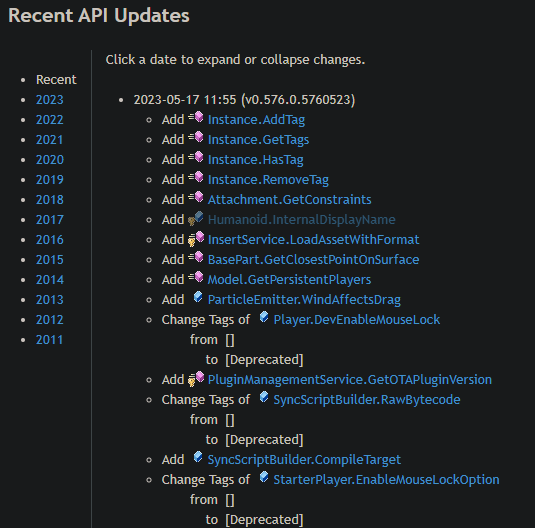Open the BasePart.GetClosestPointOnSurface link
Viewport: 535px width, 528px height.
313,260
